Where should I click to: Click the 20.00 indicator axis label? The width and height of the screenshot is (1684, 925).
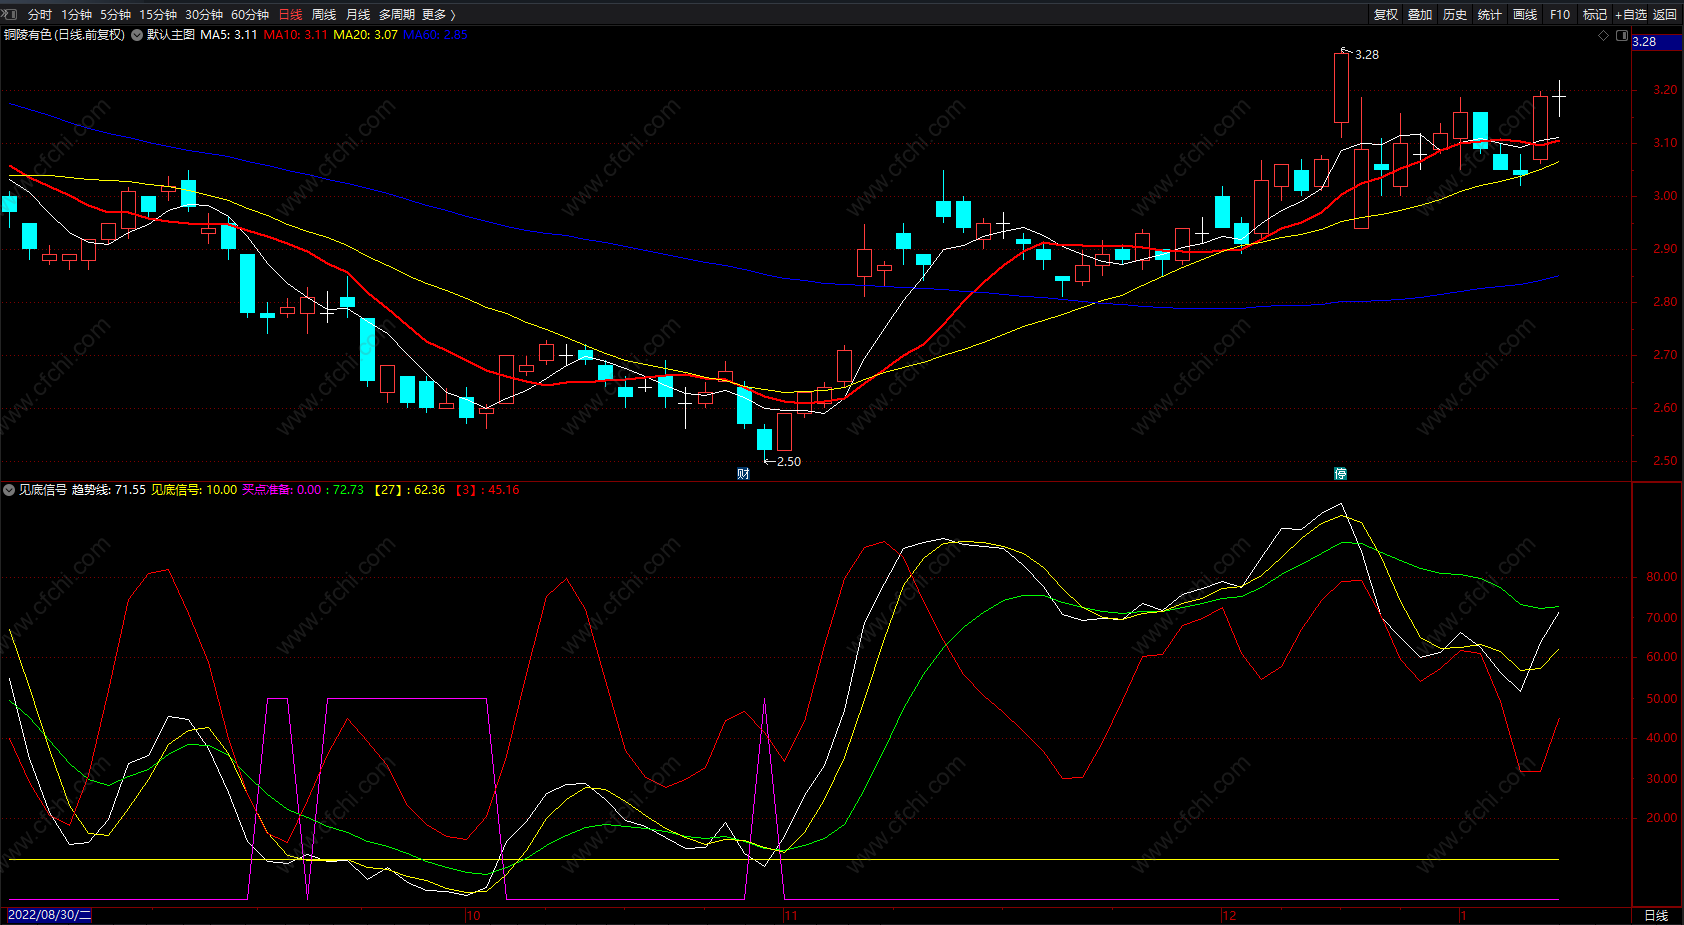click(1662, 818)
